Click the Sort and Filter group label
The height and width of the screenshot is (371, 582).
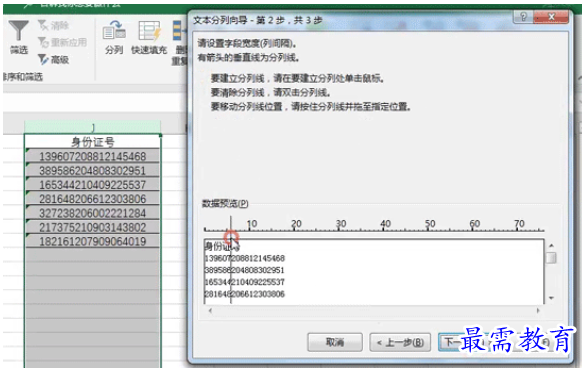click(23, 77)
